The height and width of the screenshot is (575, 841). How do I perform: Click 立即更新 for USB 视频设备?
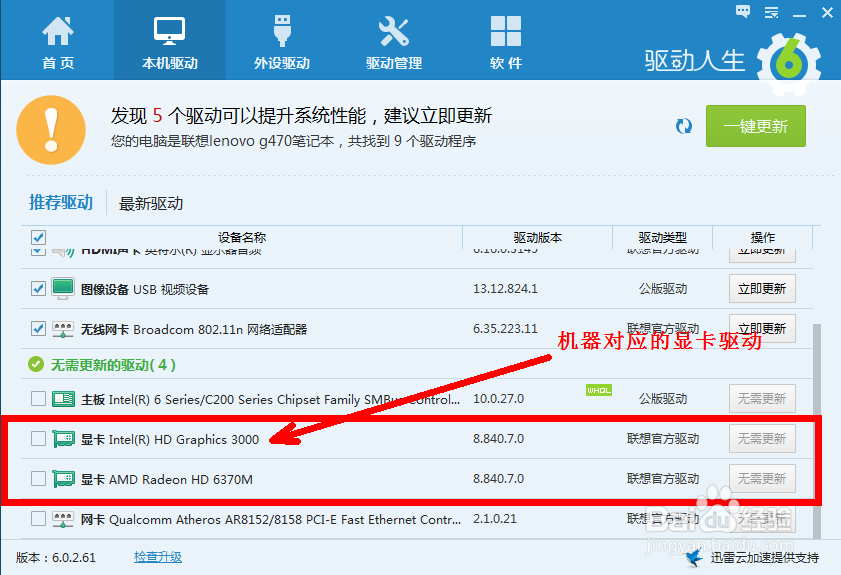tap(762, 289)
